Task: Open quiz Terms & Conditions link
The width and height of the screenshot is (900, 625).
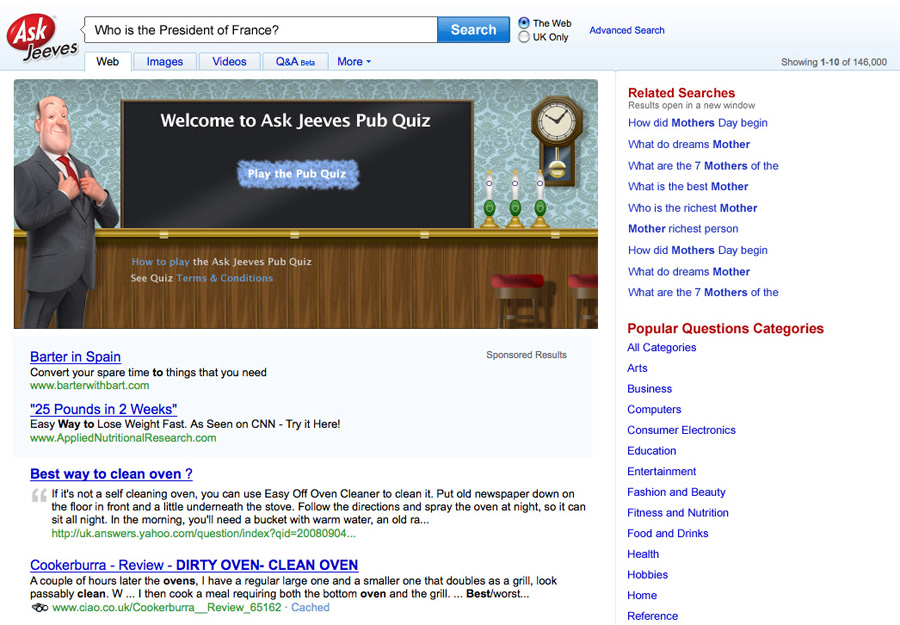Action: pos(225,278)
